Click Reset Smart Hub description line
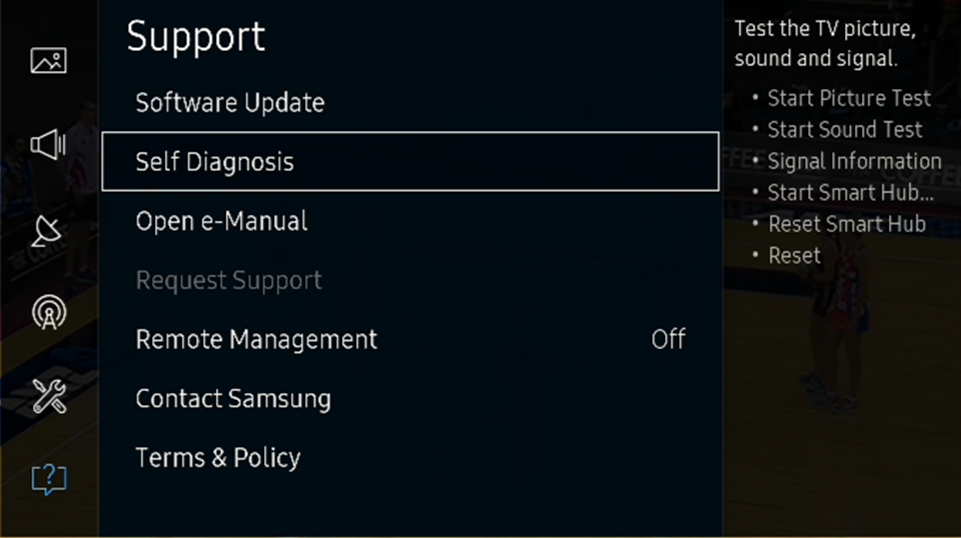Screen dimensions: 961x538 tap(846, 224)
